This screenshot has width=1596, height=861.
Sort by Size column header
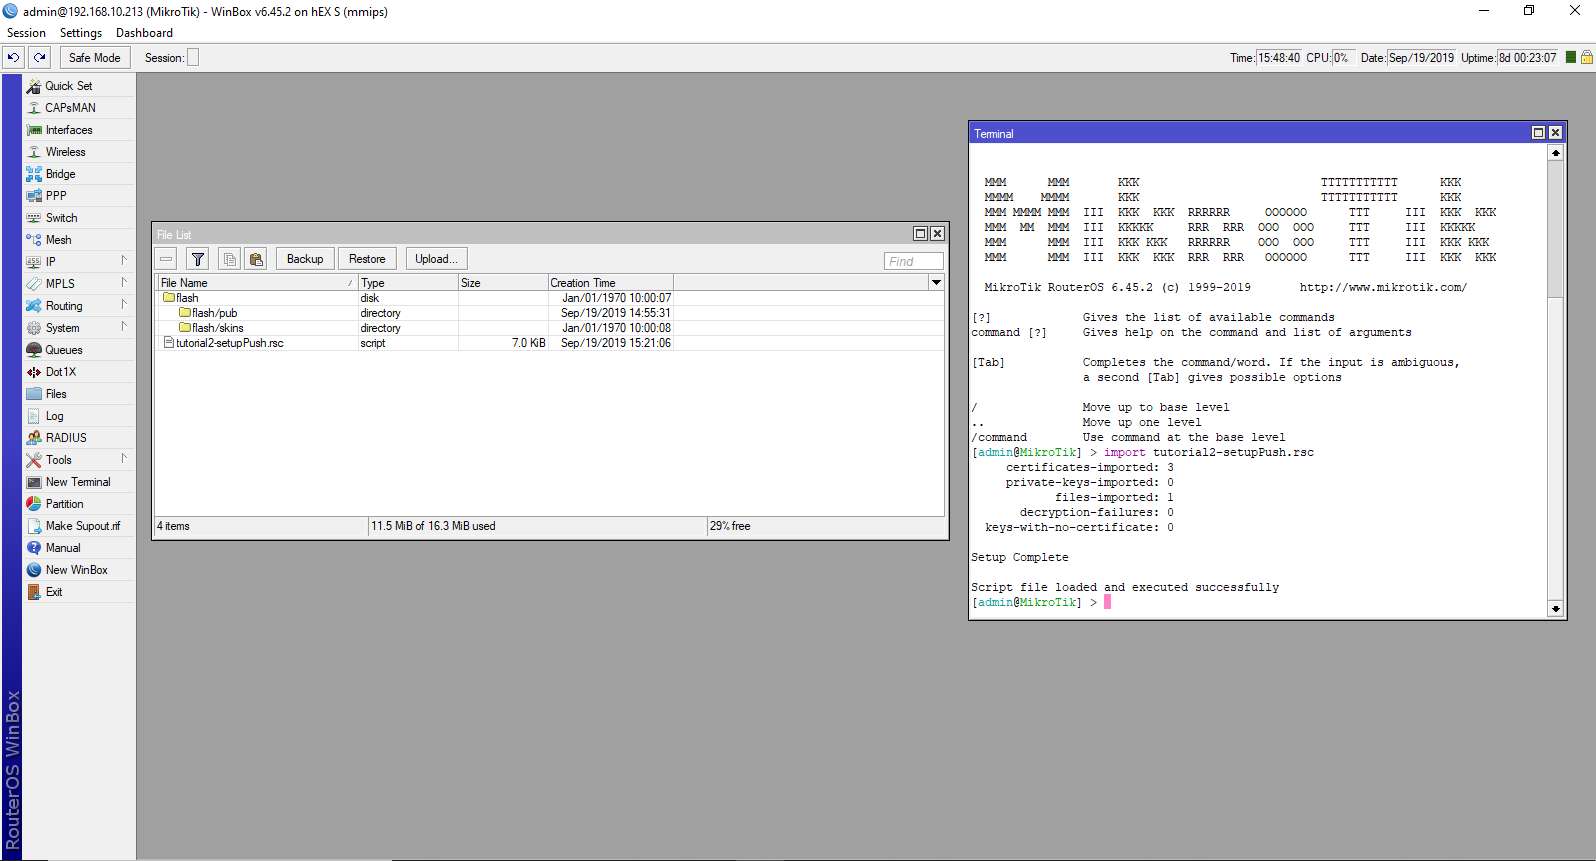click(x=502, y=283)
